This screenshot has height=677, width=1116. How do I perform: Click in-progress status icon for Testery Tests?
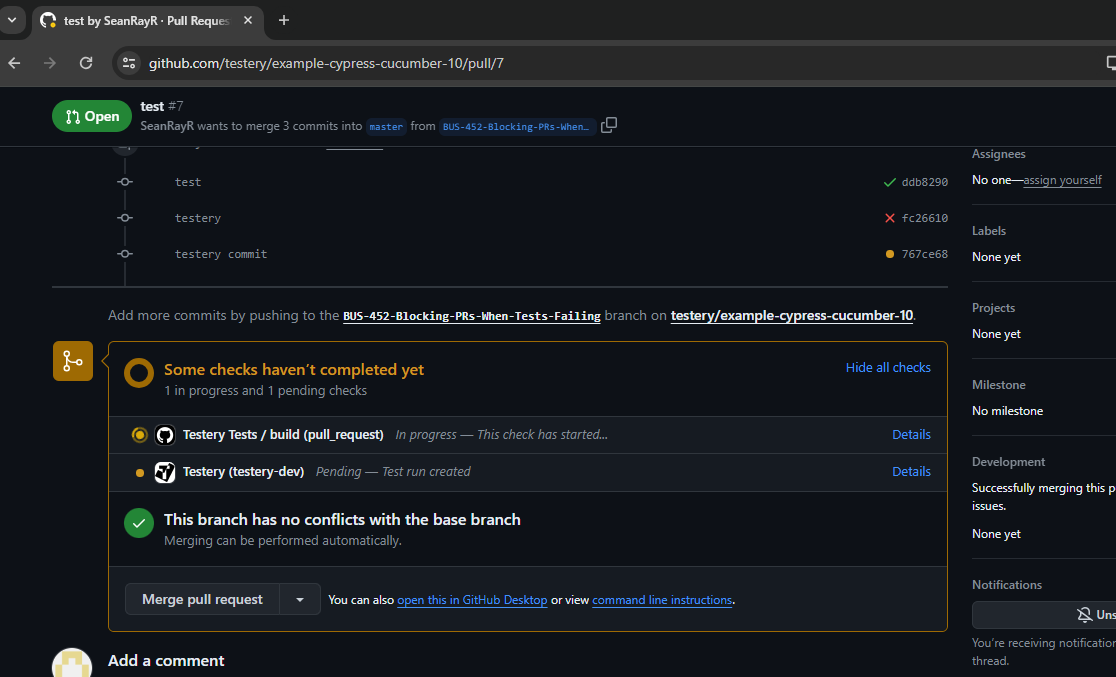[x=140, y=435]
